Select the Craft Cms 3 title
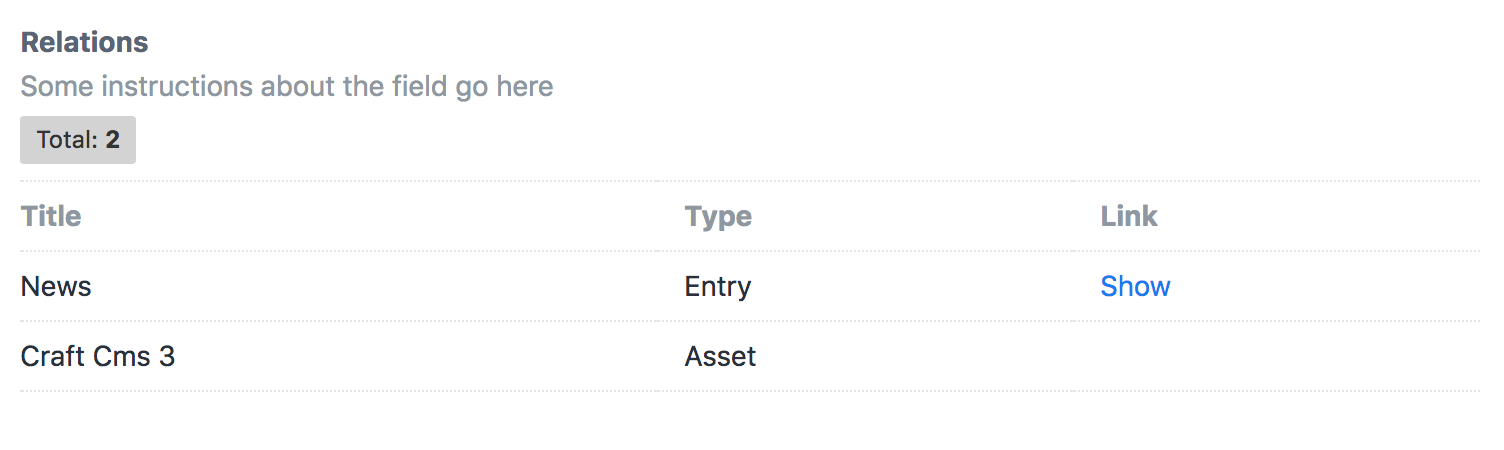The image size is (1504, 450). tap(98, 356)
